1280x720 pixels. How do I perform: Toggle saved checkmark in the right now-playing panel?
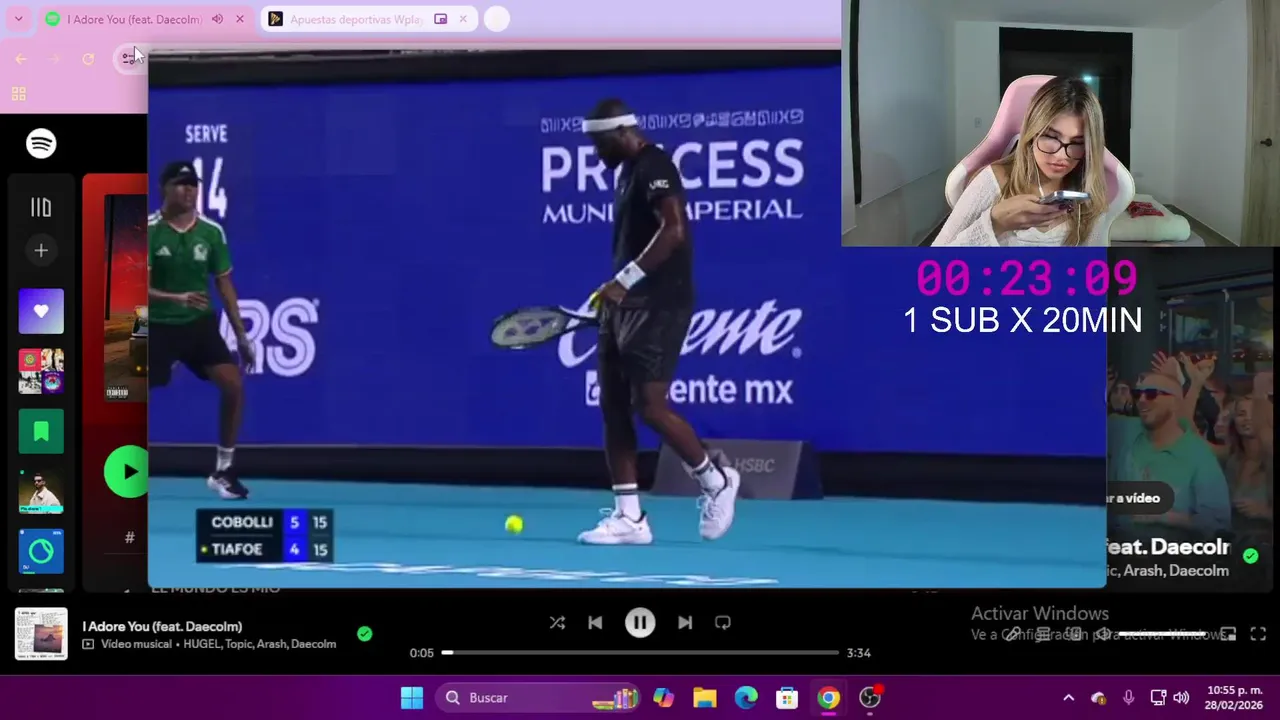coord(1251,556)
